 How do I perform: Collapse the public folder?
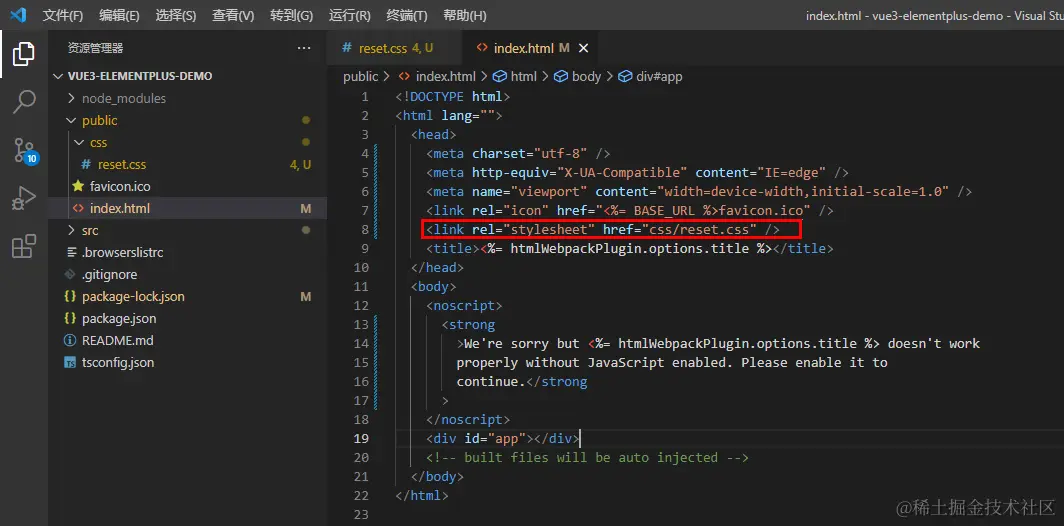pyautogui.click(x=188, y=120)
